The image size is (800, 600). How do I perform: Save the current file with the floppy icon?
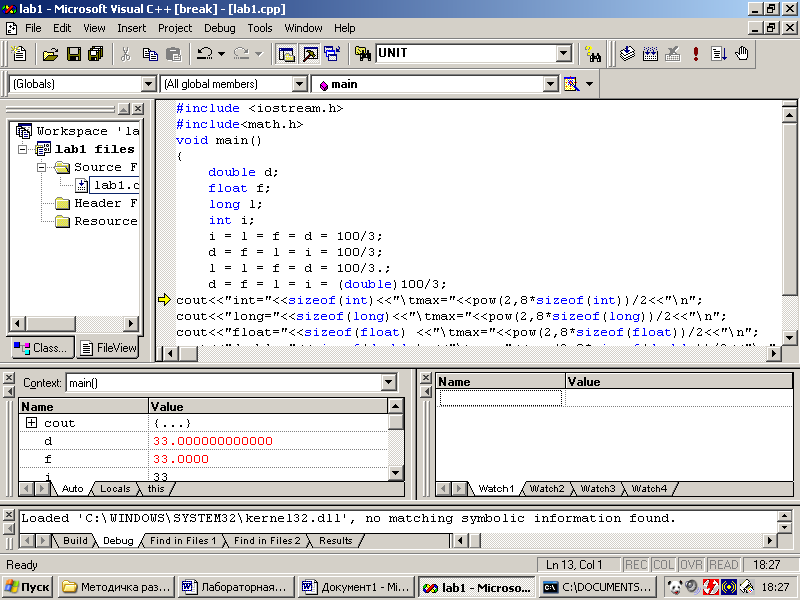click(x=74, y=53)
